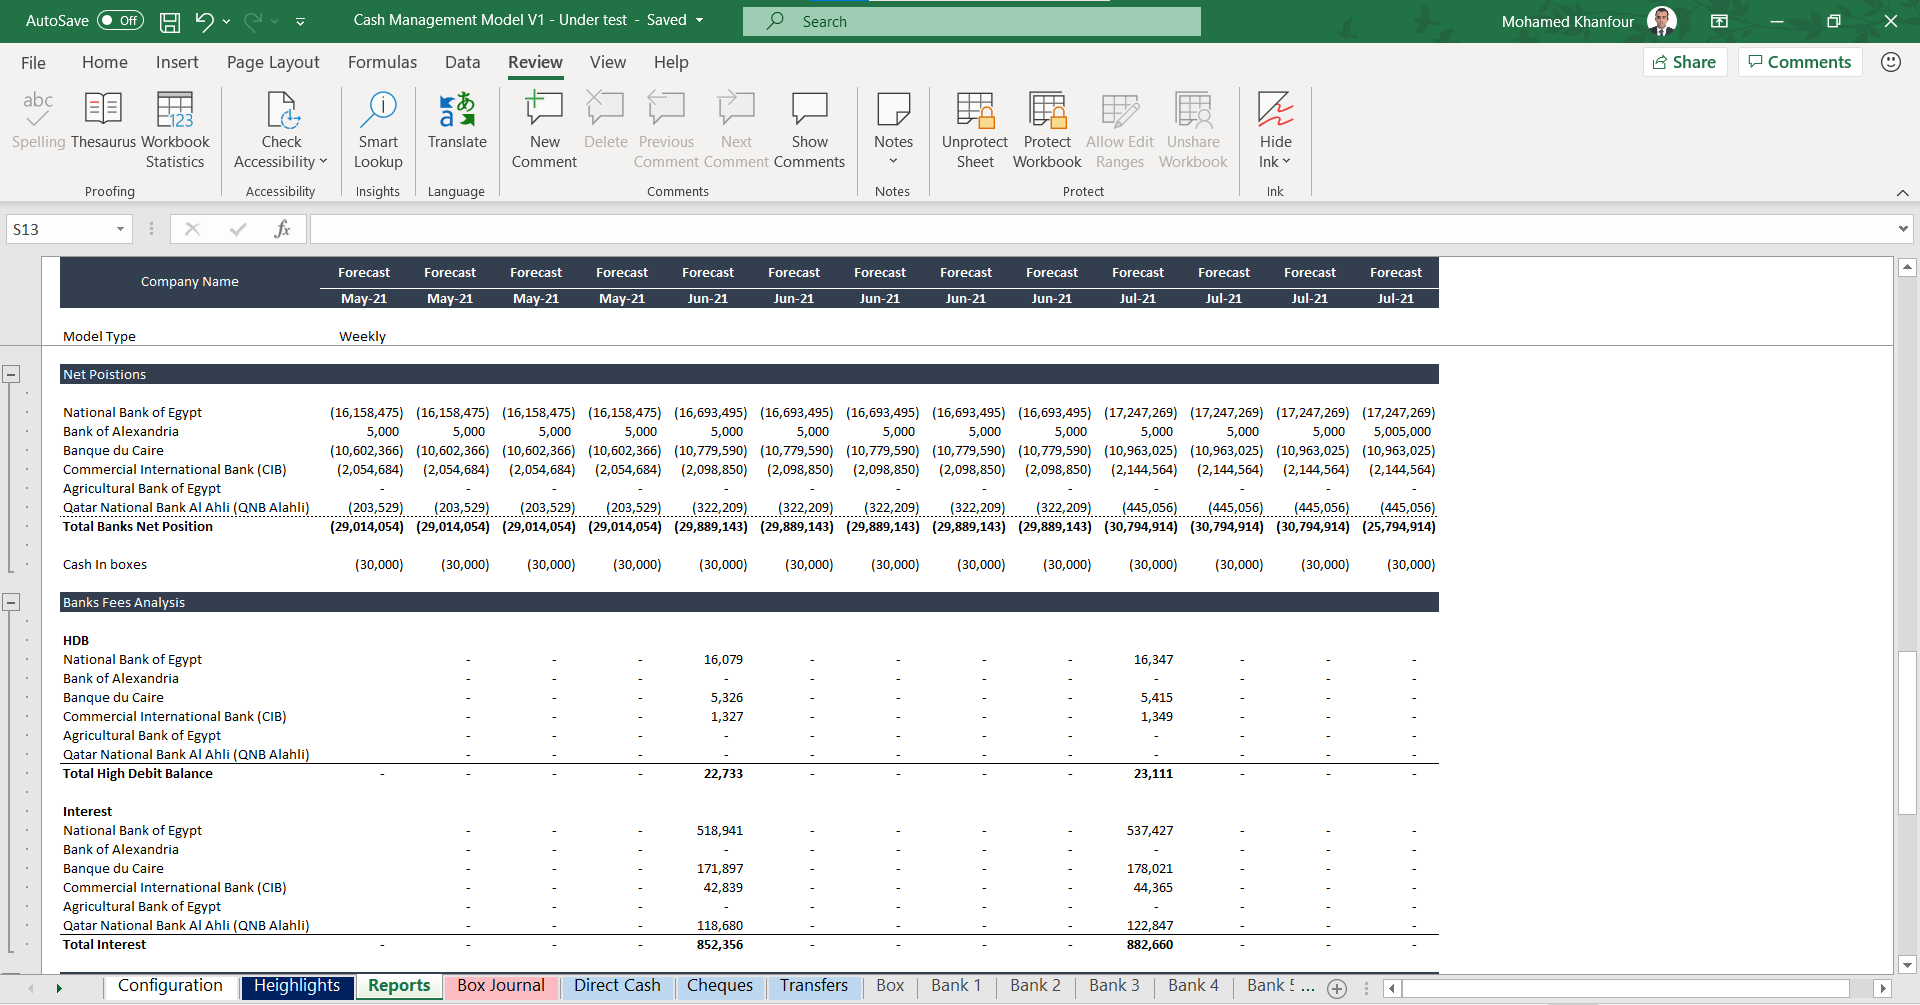Click the vertical scrollbar down arrow
Viewport: 1920px width, 1005px height.
coord(1907,965)
